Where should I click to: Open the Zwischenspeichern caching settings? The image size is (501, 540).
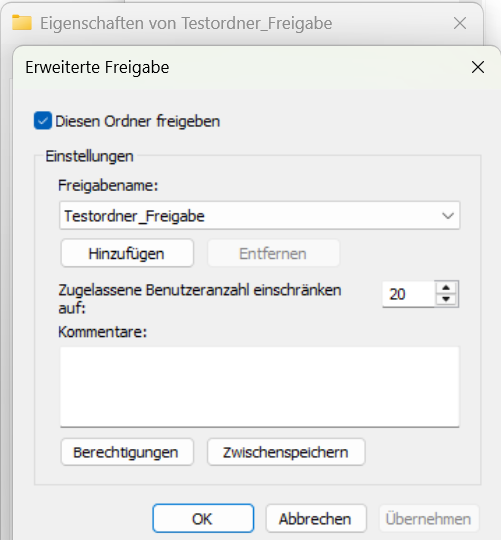point(286,452)
